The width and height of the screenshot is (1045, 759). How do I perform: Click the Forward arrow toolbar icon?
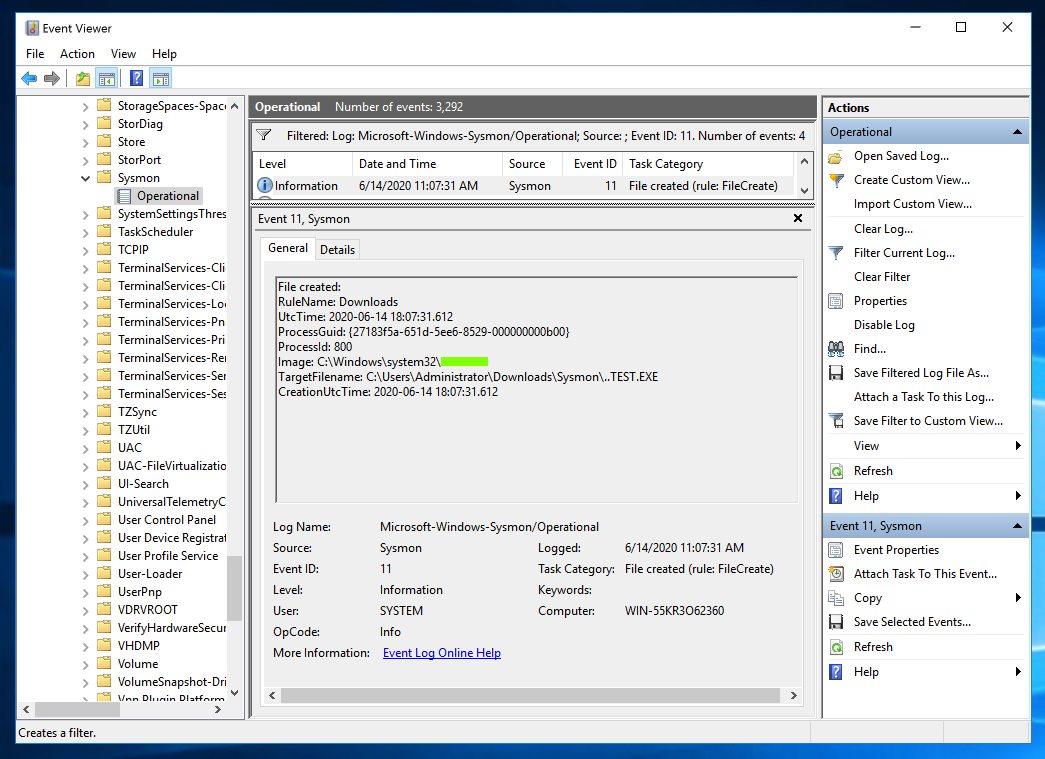52,78
